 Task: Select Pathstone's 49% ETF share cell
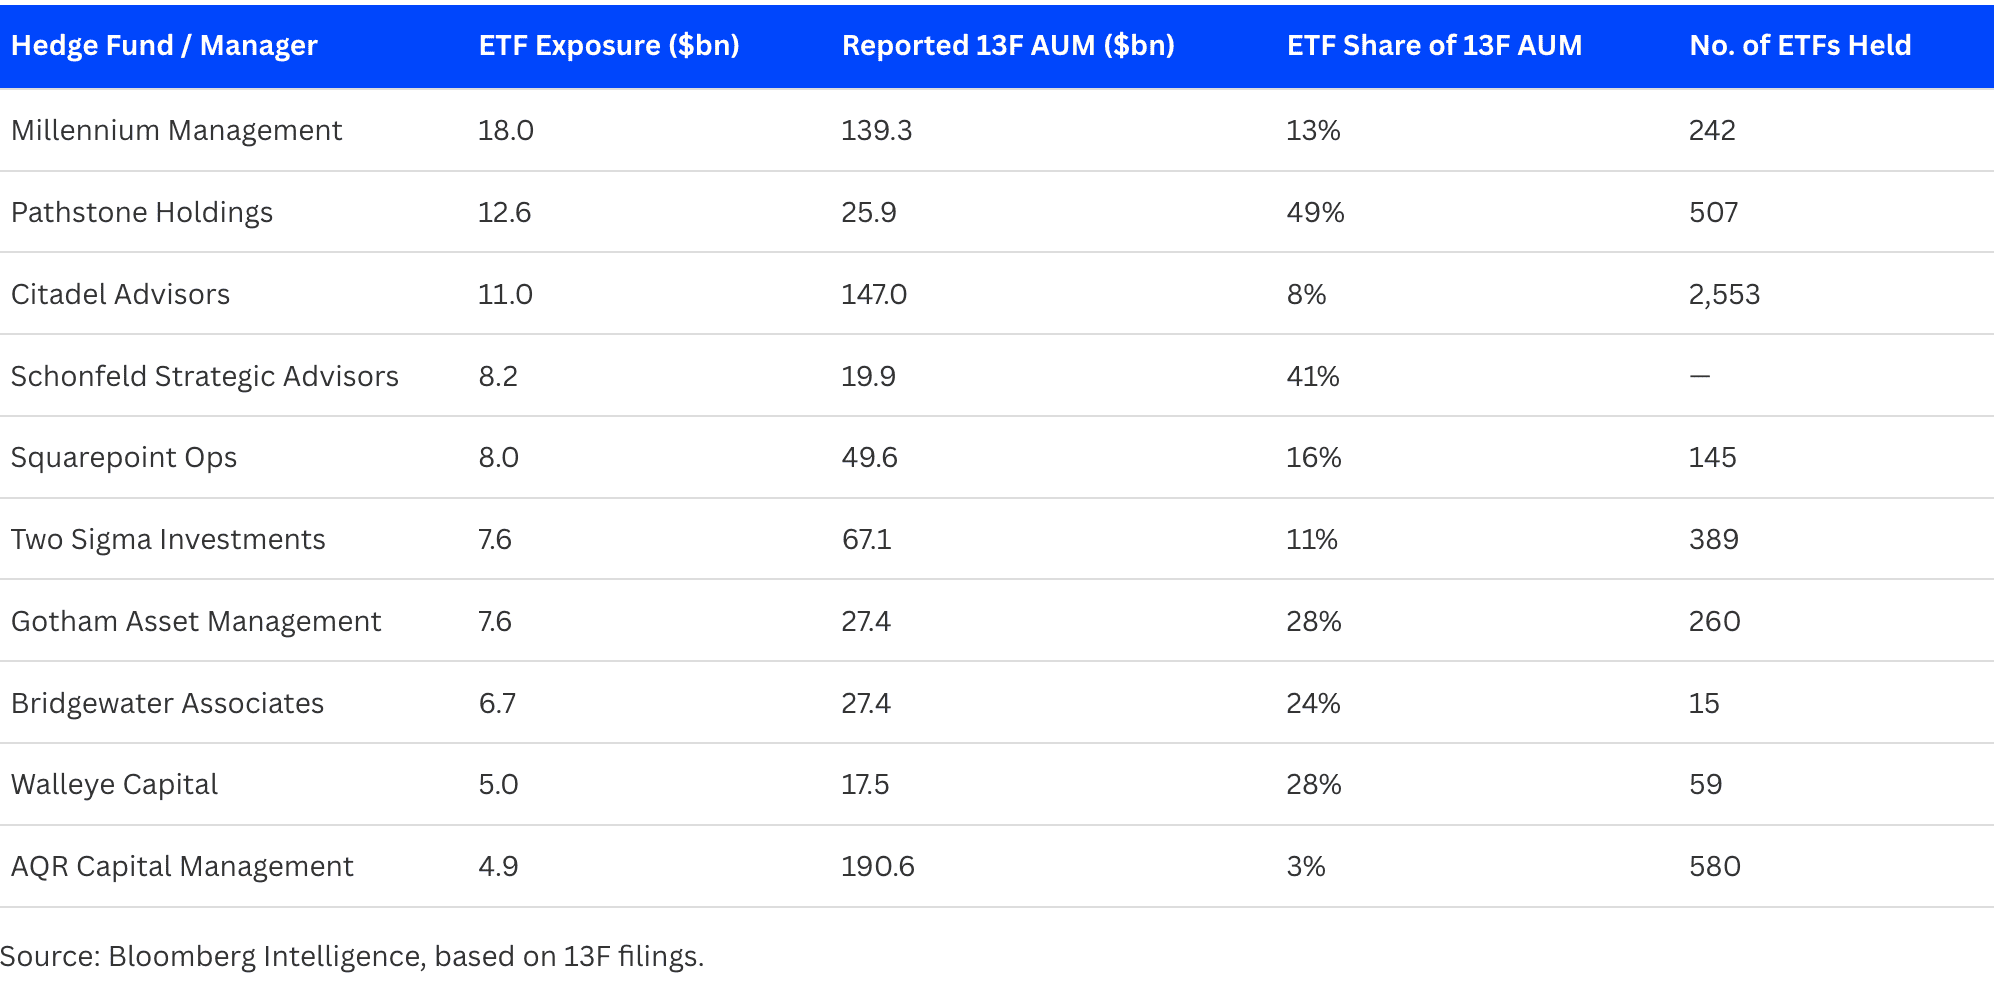[1315, 213]
